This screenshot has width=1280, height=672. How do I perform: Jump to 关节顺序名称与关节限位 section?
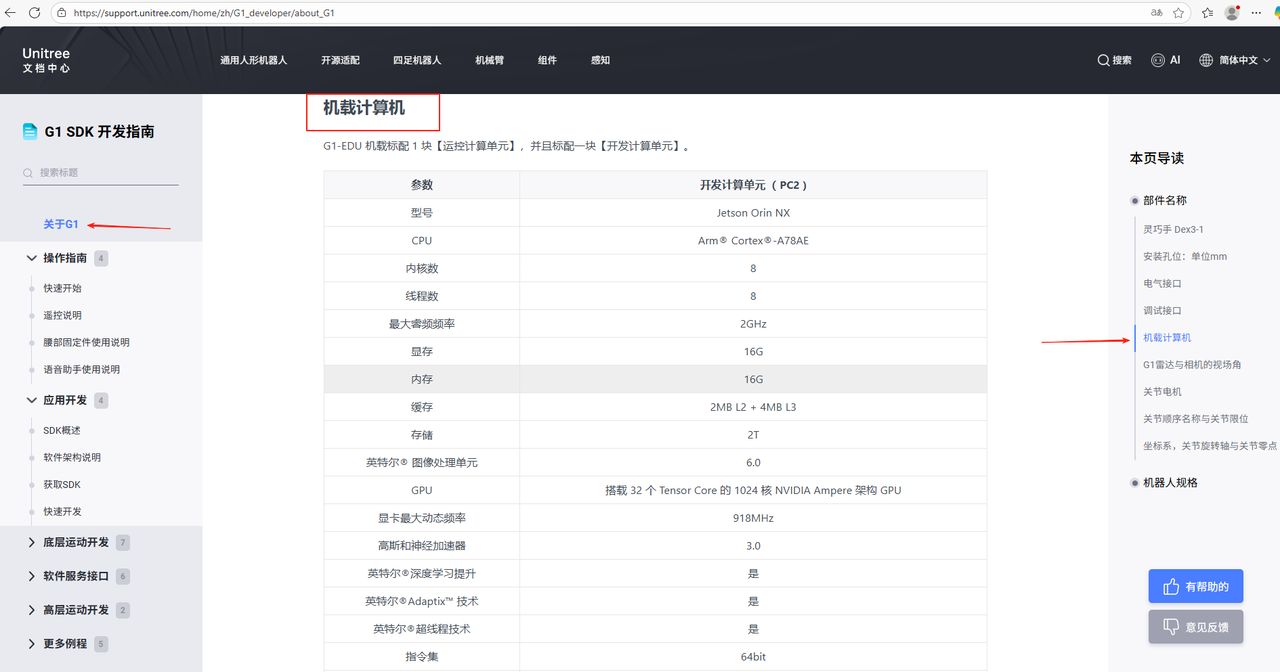[x=1196, y=418]
